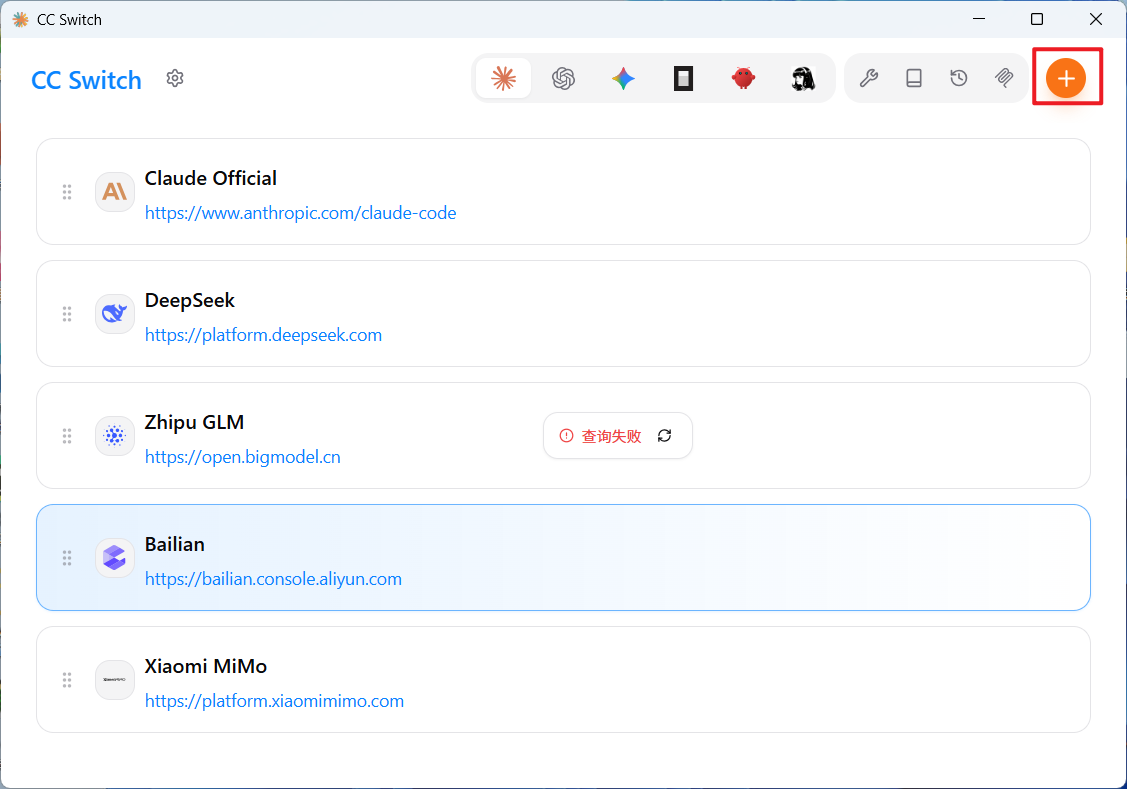Select the Zhipu GLM provider name

pyautogui.click(x=194, y=423)
